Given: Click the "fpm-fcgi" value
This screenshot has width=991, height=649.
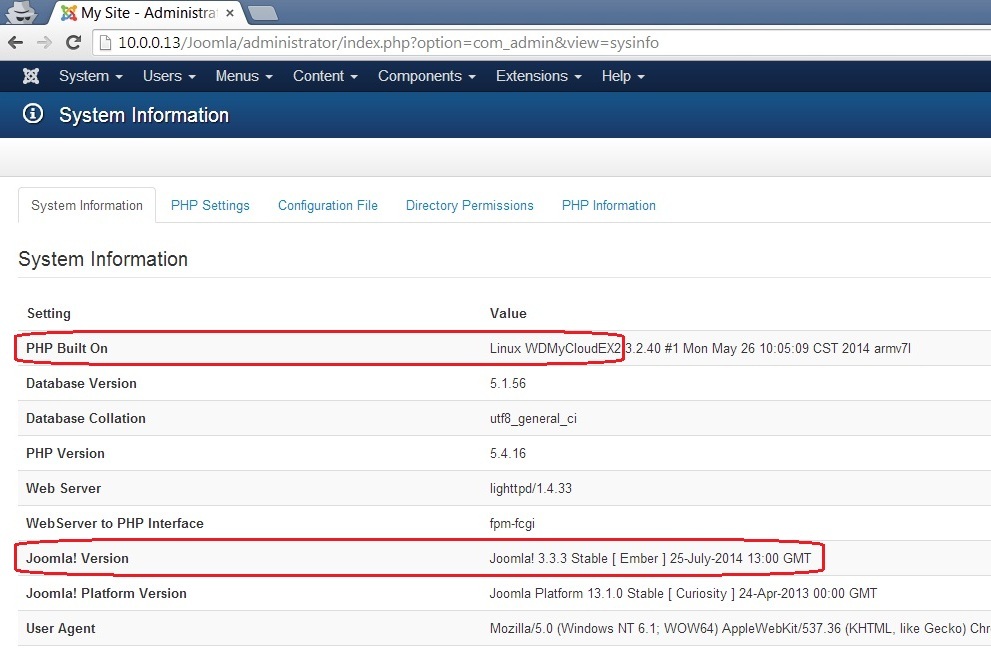Looking at the screenshot, I should coord(513,524).
